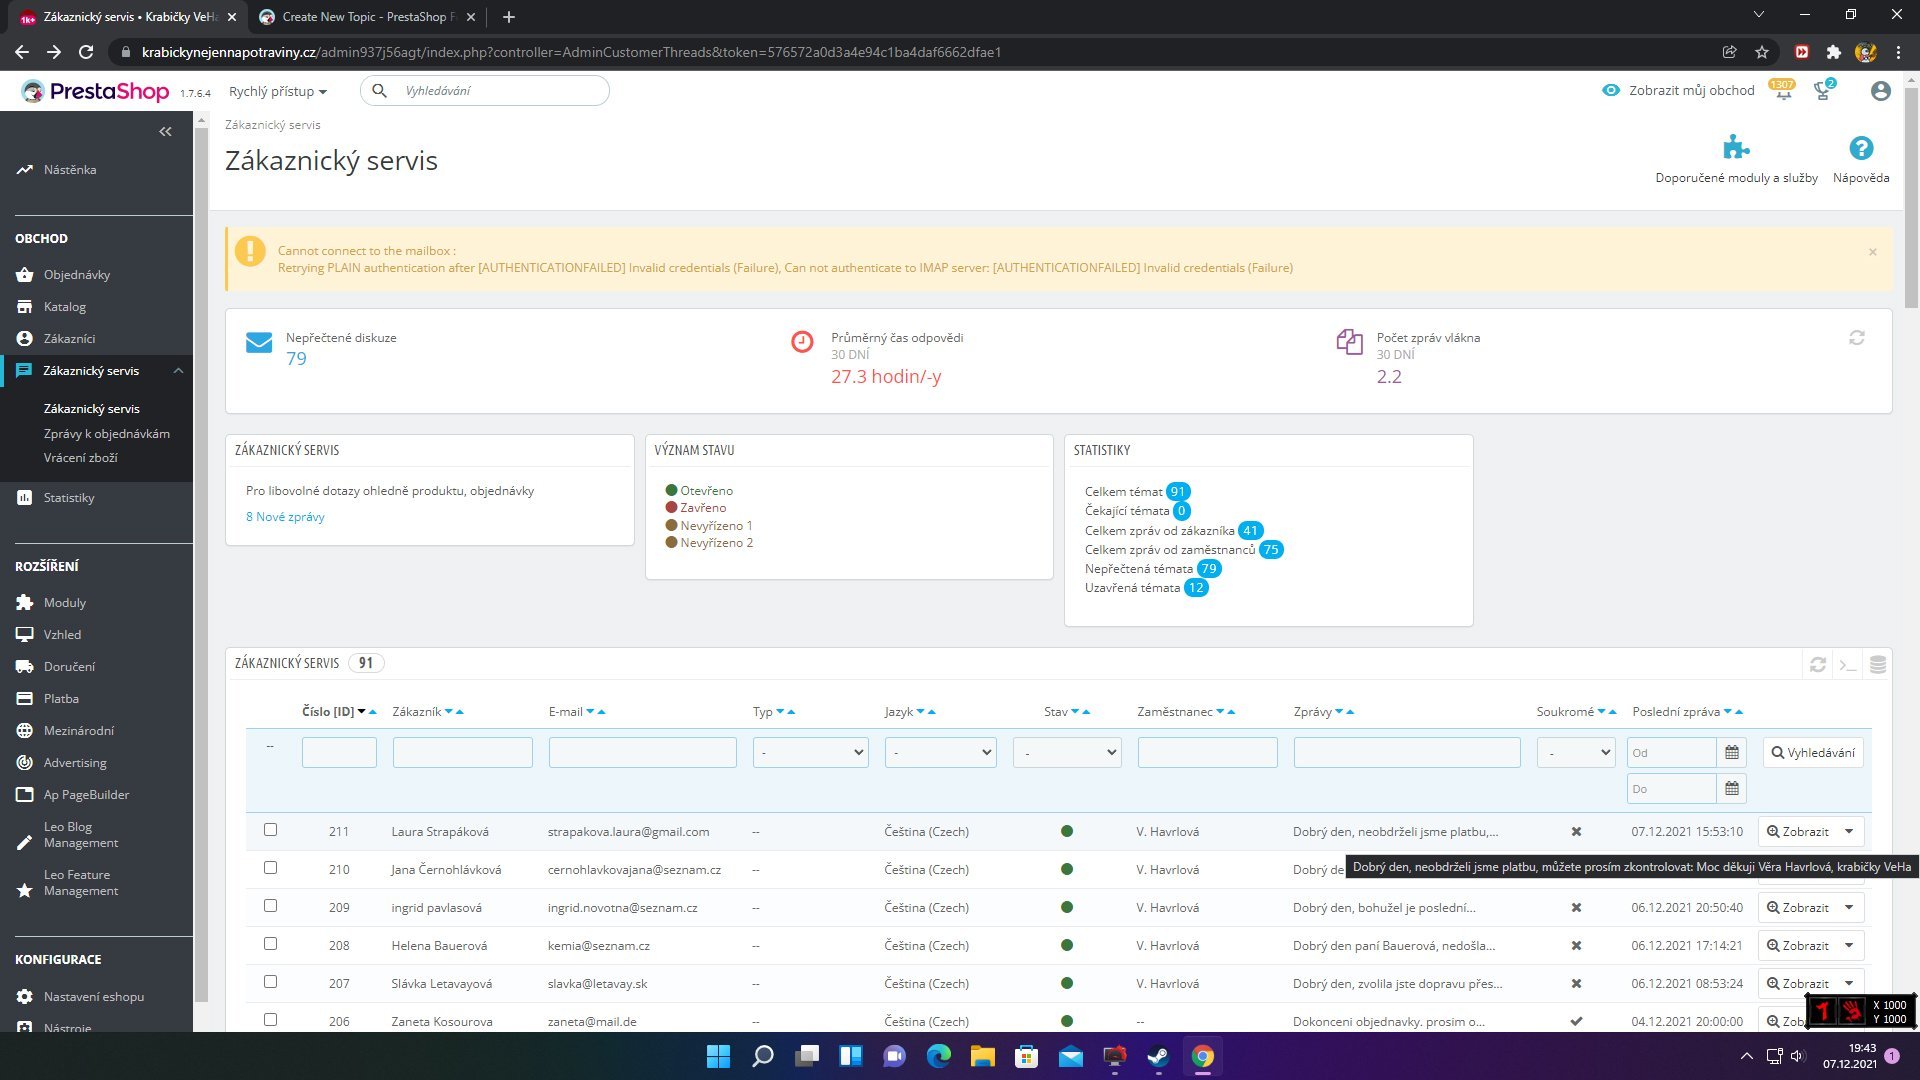Open the Jazyk filter dropdown
This screenshot has height=1080, width=1920.
coord(940,753)
